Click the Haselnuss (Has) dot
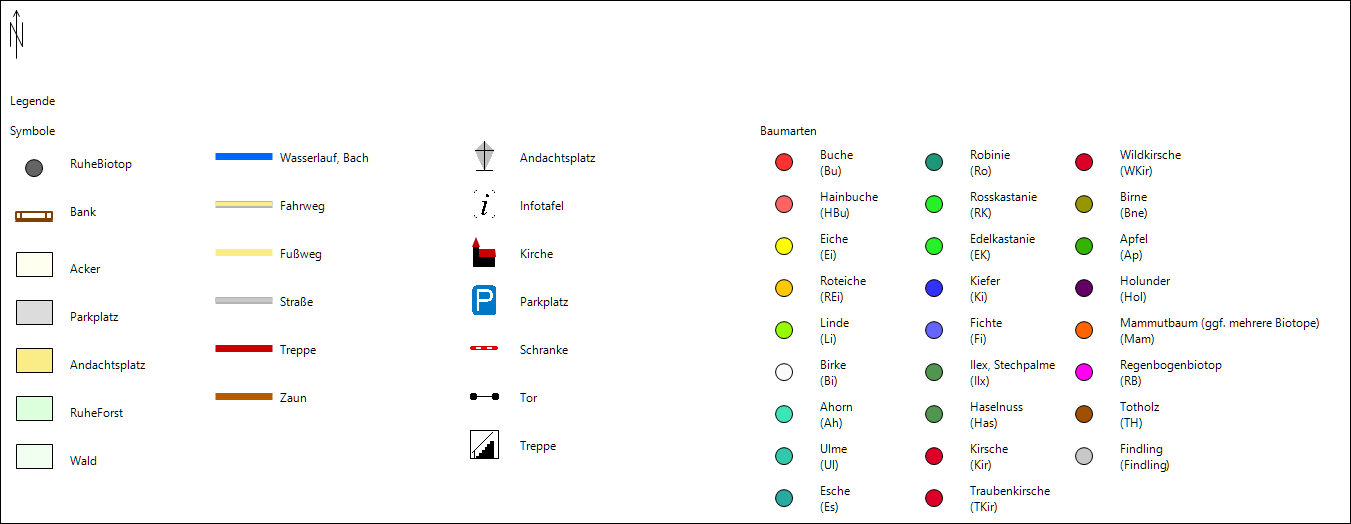The height and width of the screenshot is (524, 1351). tap(934, 414)
